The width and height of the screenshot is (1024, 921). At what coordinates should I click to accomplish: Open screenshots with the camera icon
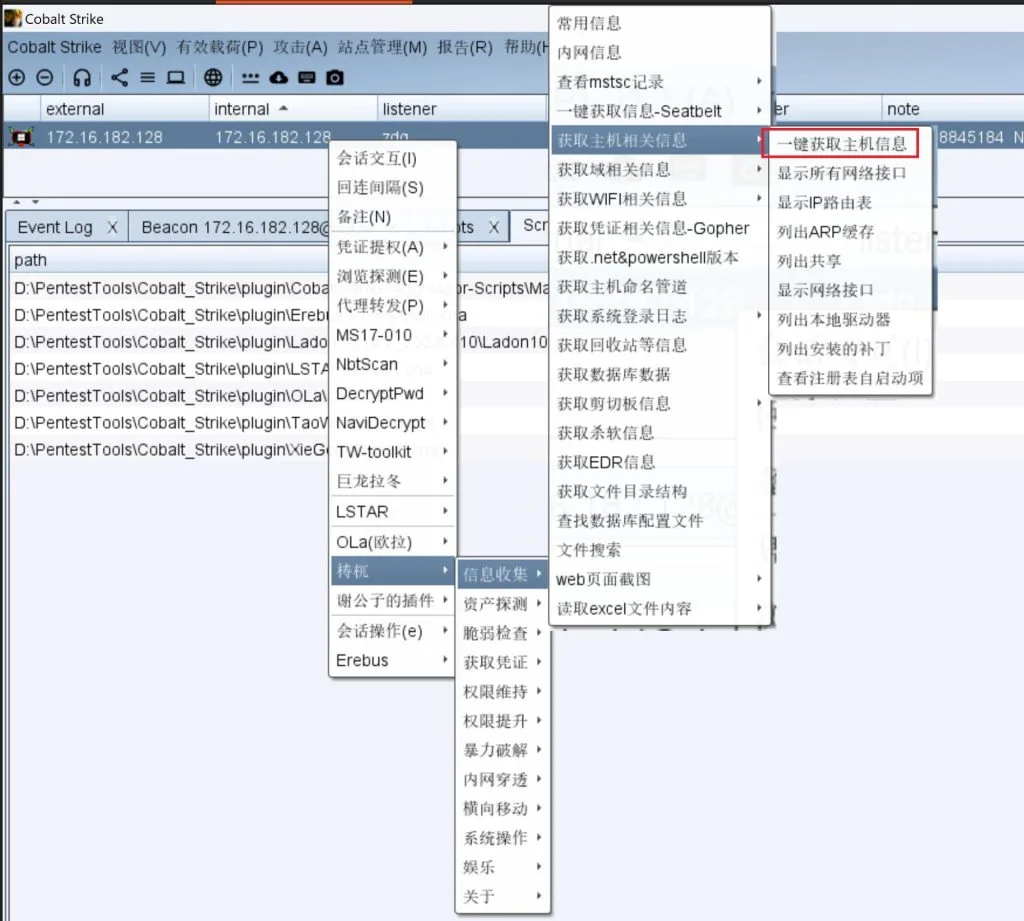click(x=335, y=78)
